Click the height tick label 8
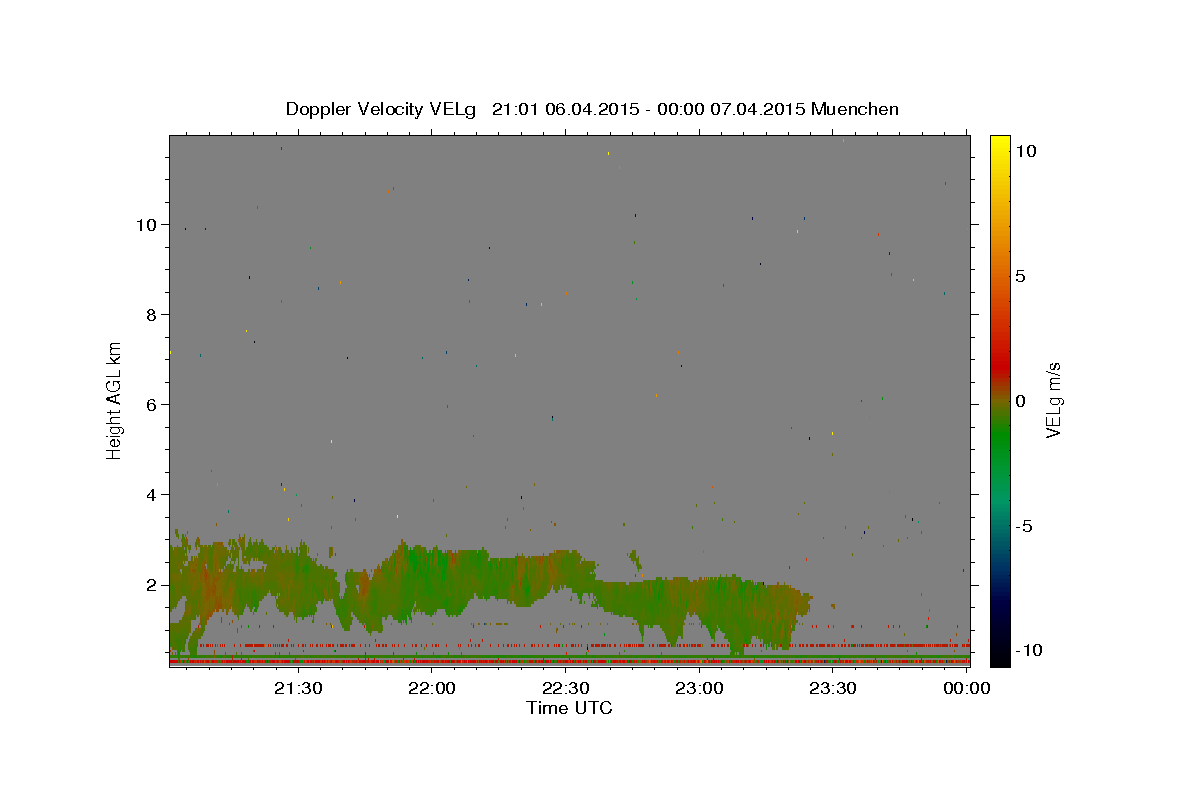Screen dimensions: 1200x800 153,314
